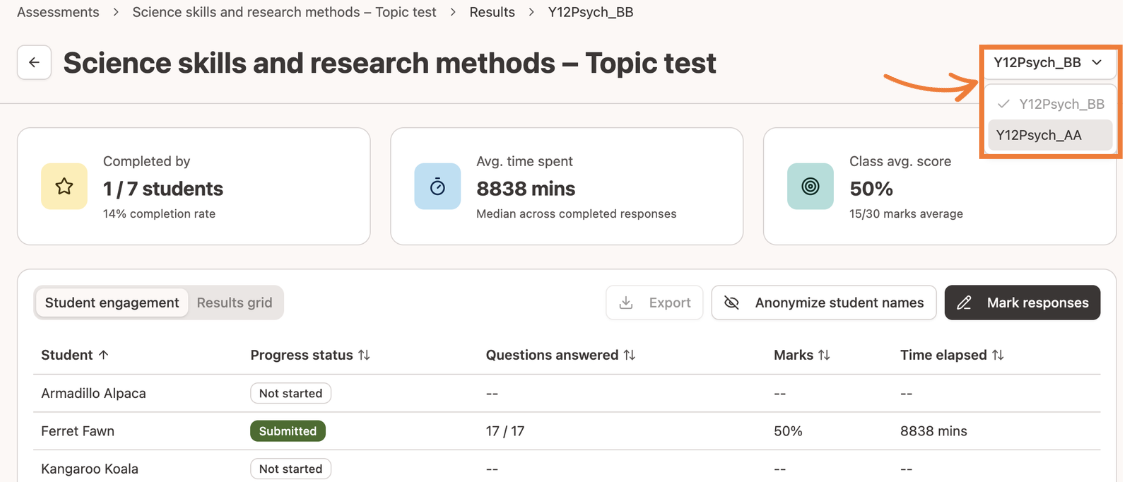The height and width of the screenshot is (482, 1132).
Task: Open the topic test breadcrumb link
Action: click(x=284, y=12)
